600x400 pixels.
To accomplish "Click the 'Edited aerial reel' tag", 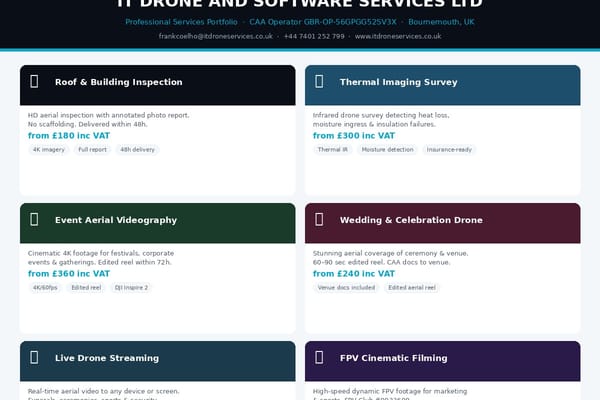I will [x=412, y=287].
